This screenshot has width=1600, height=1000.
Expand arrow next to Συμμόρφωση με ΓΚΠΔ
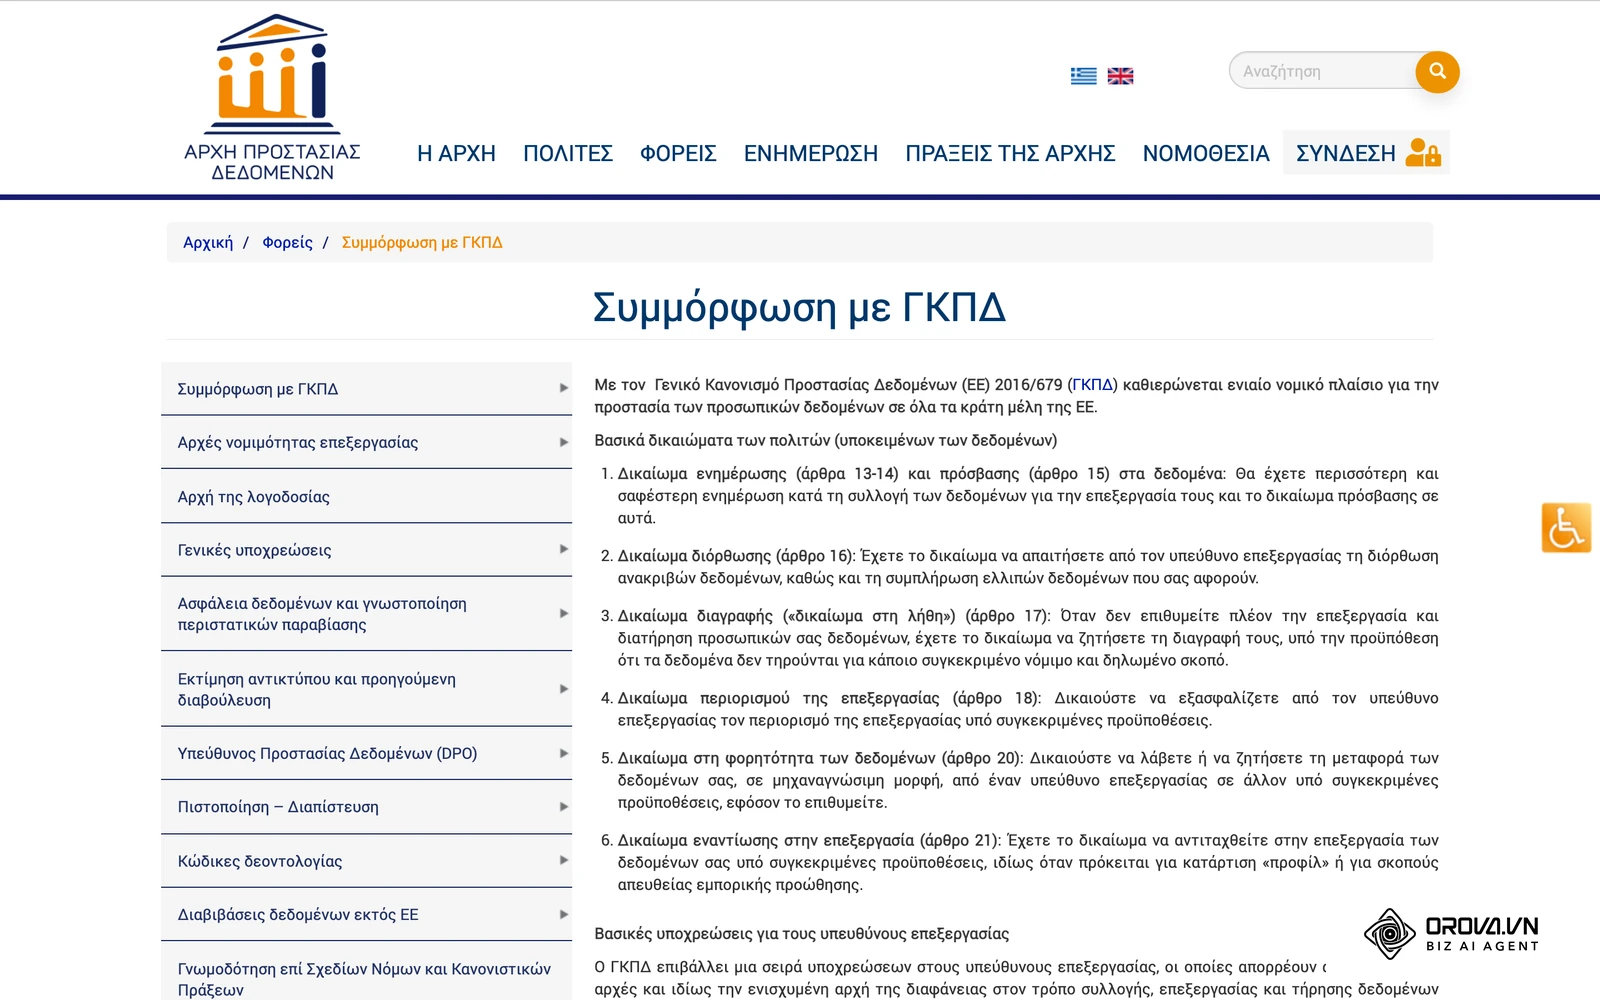click(x=564, y=388)
